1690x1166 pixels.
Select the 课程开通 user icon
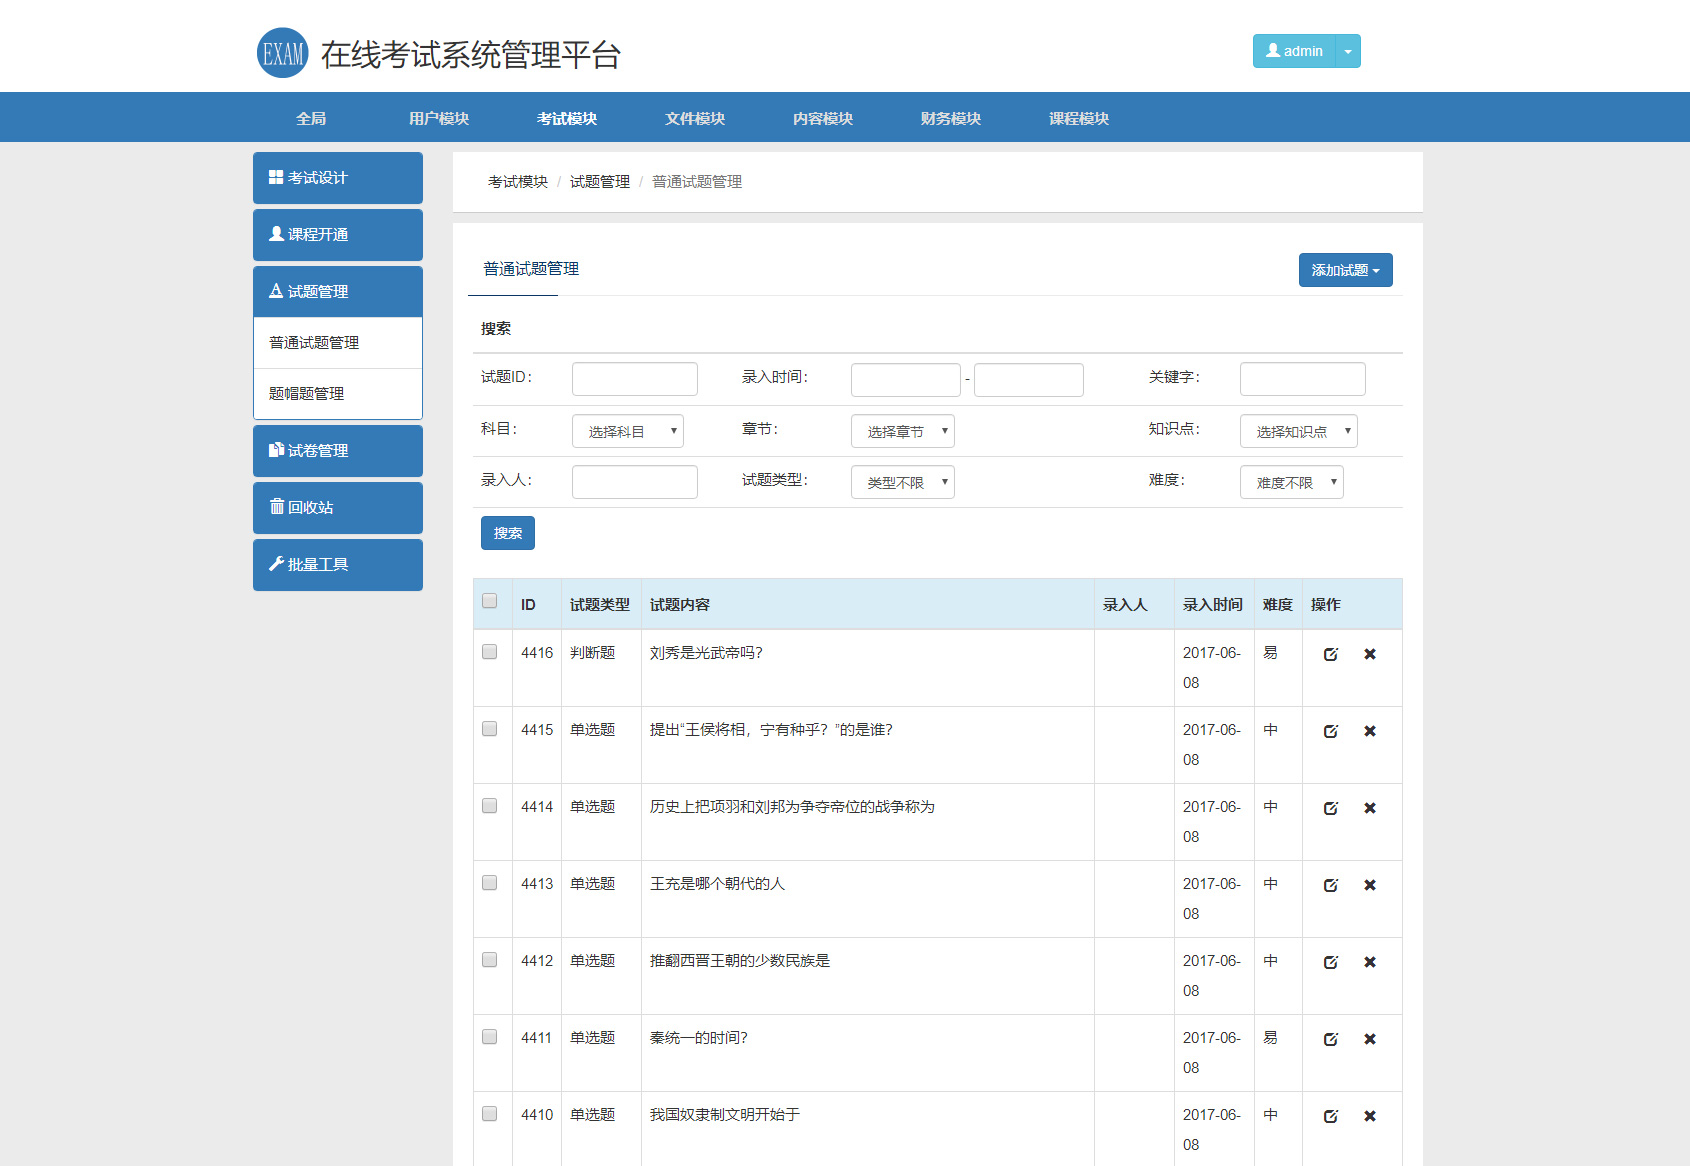(274, 234)
